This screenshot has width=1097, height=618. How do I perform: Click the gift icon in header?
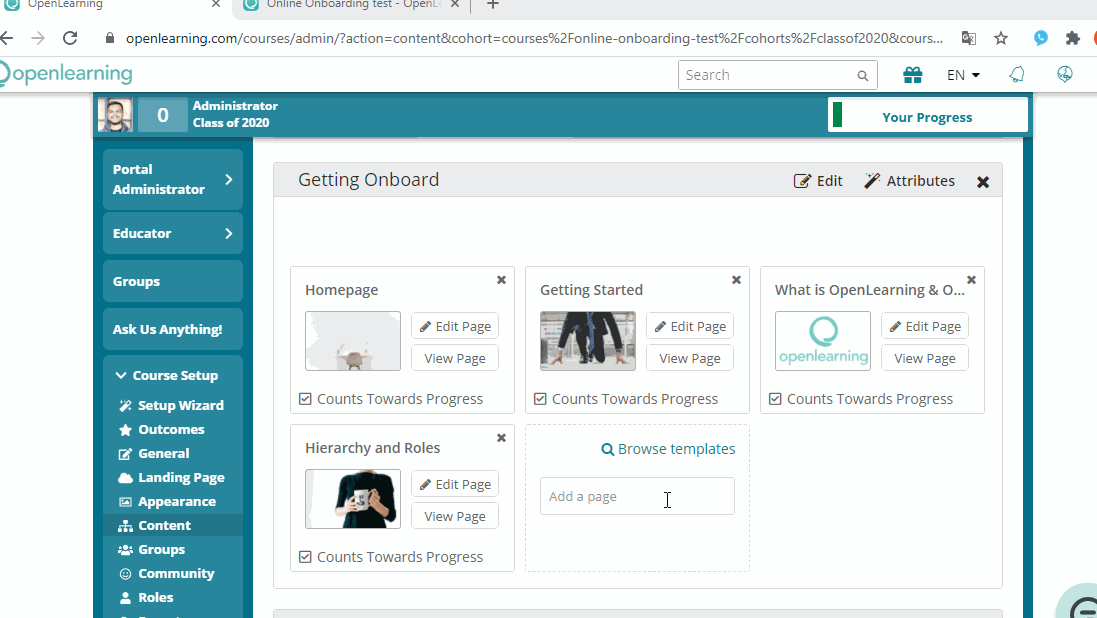tap(912, 75)
